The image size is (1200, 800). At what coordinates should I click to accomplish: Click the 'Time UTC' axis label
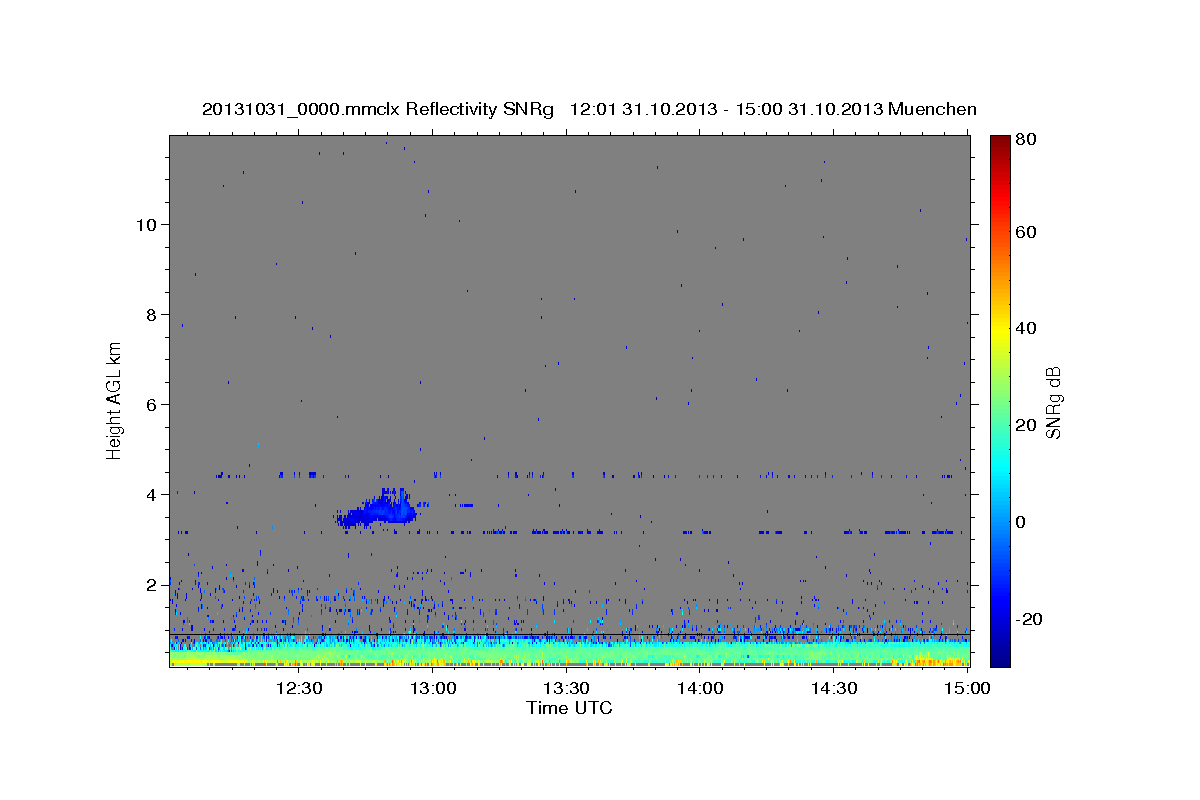click(x=569, y=708)
